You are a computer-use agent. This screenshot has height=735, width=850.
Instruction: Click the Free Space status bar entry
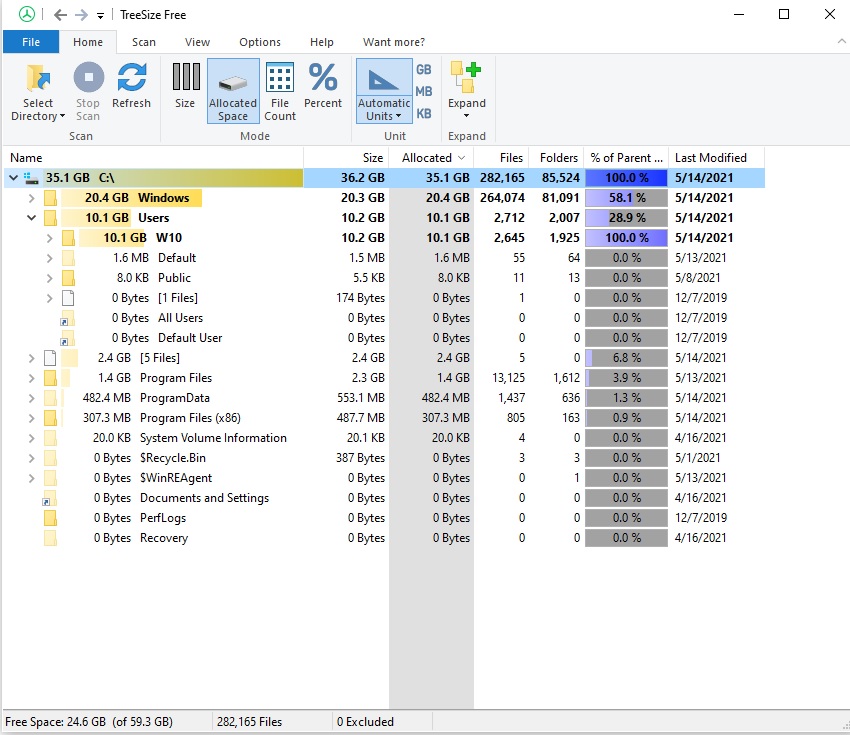coord(89,722)
